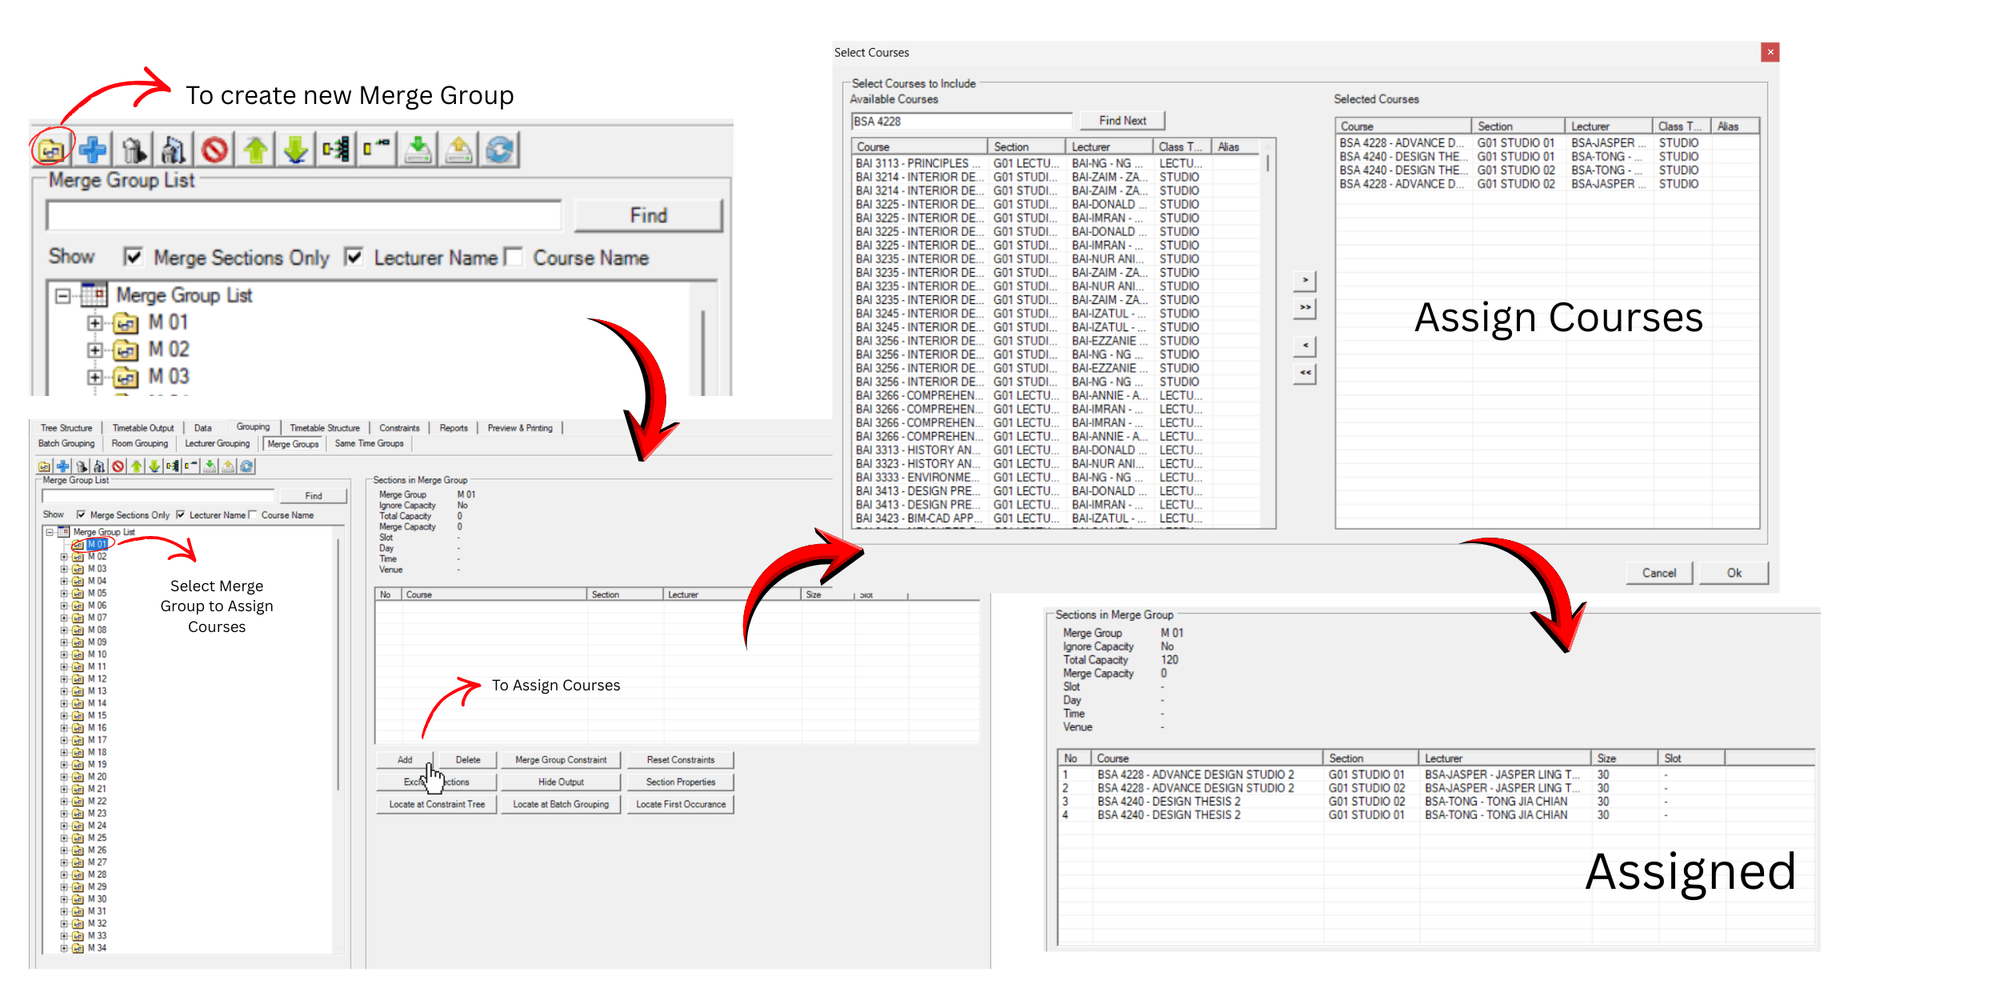
Task: Toggle Merge Sections Only checkbox in the small Merge Groups window
Action: [81, 515]
